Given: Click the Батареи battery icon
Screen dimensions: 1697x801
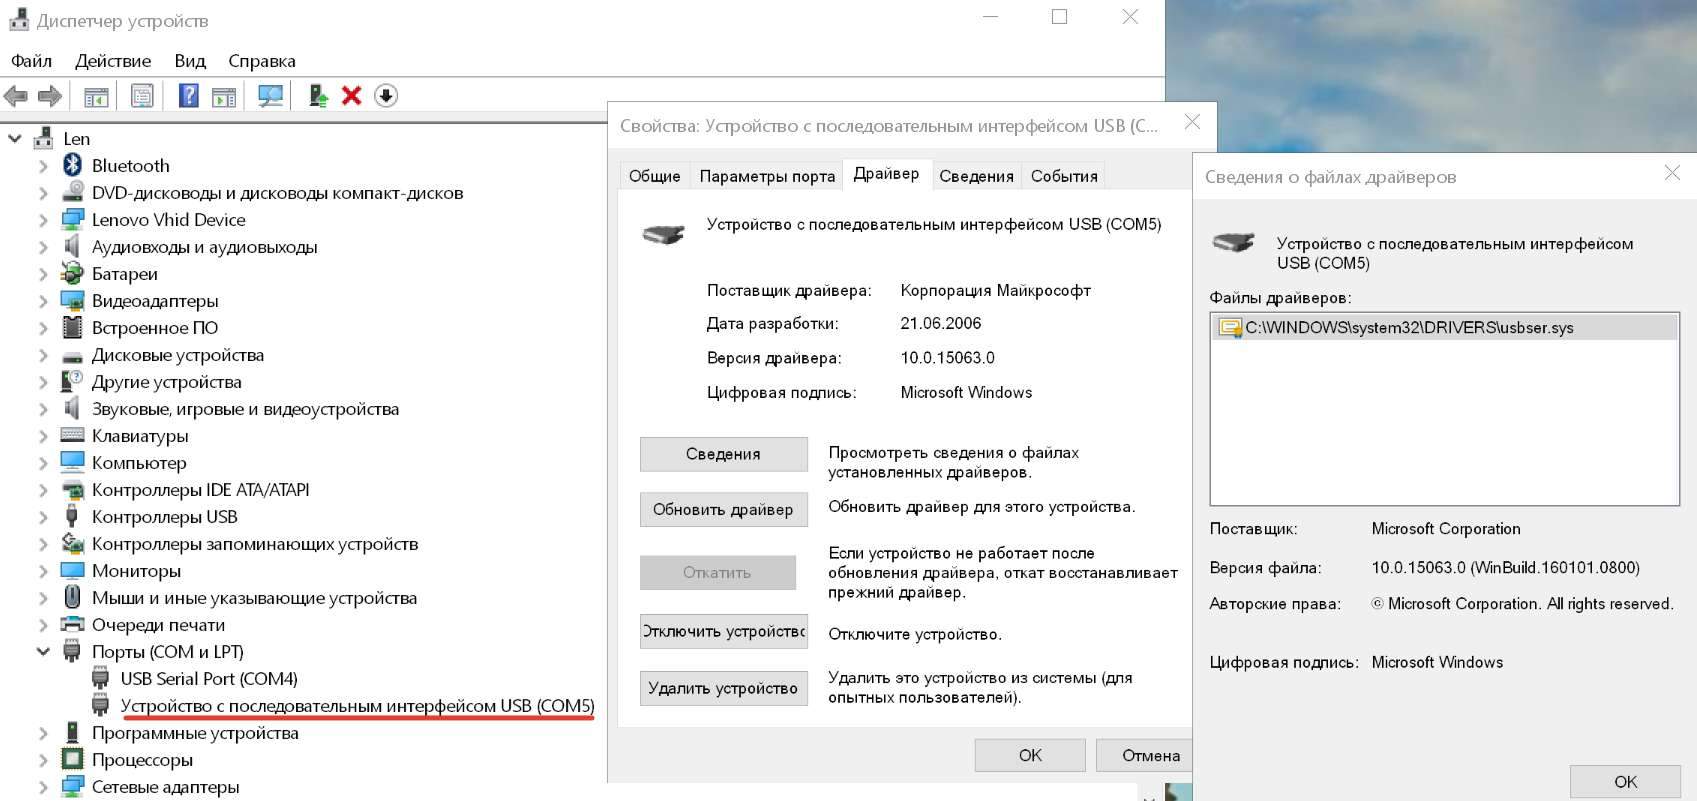Looking at the screenshot, I should 72,273.
